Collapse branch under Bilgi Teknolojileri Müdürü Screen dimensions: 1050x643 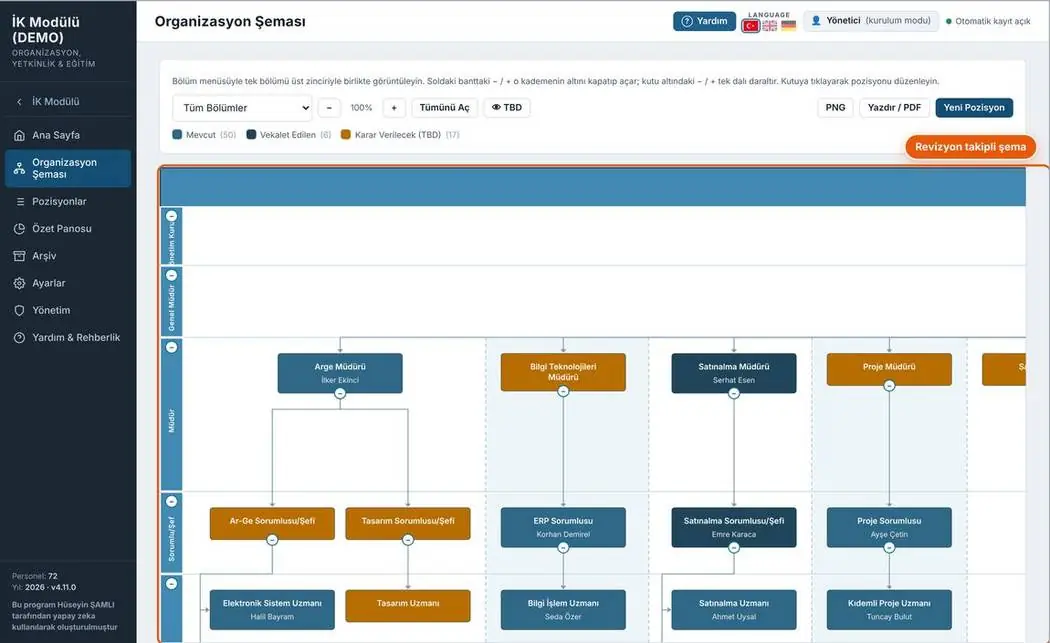click(x=563, y=391)
